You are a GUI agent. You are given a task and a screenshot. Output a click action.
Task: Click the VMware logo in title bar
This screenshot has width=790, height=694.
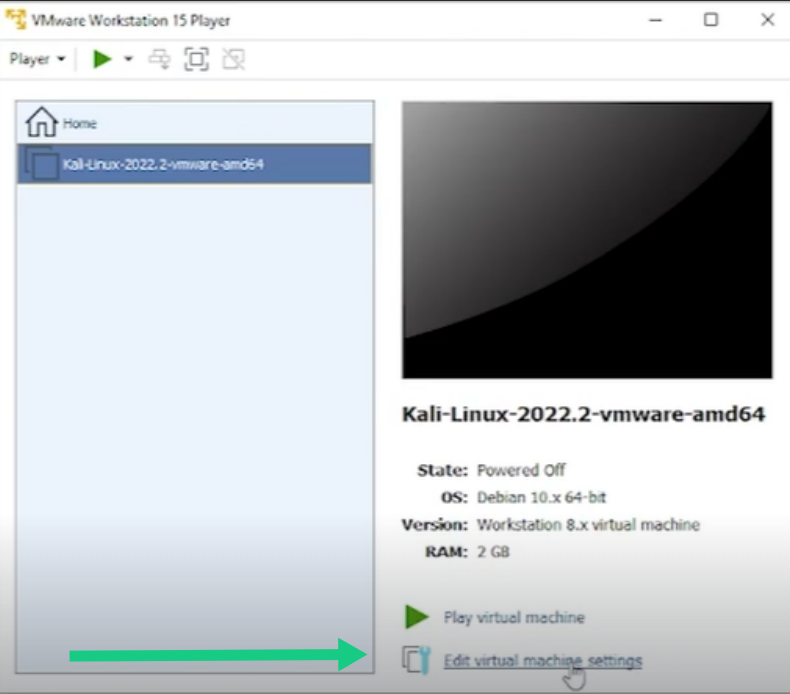tap(16, 20)
